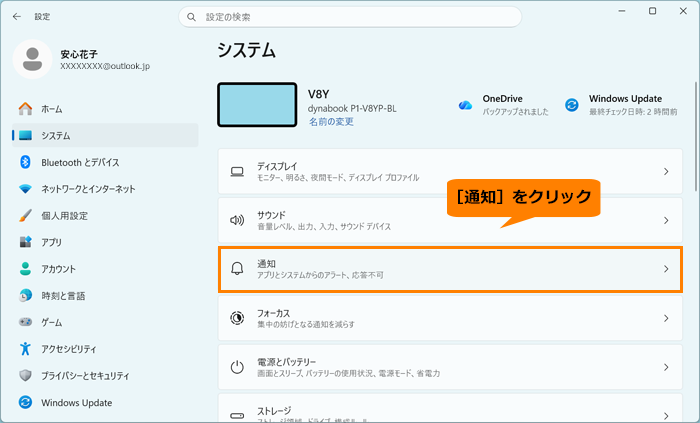
Task: Click the personalization paintbrush icon
Action: pyautogui.click(x=25, y=216)
